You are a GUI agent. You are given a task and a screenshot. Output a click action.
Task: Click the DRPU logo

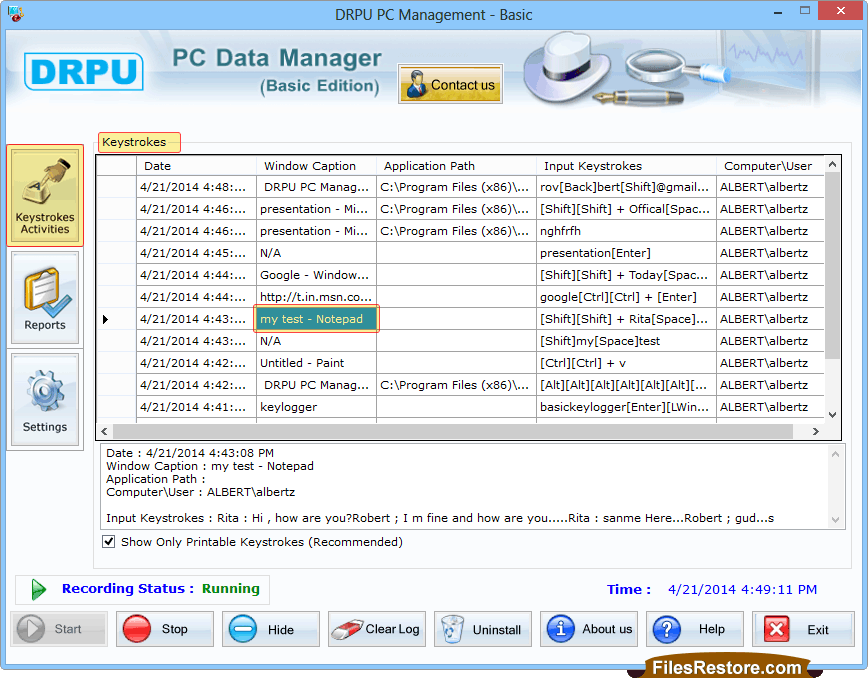pos(84,71)
